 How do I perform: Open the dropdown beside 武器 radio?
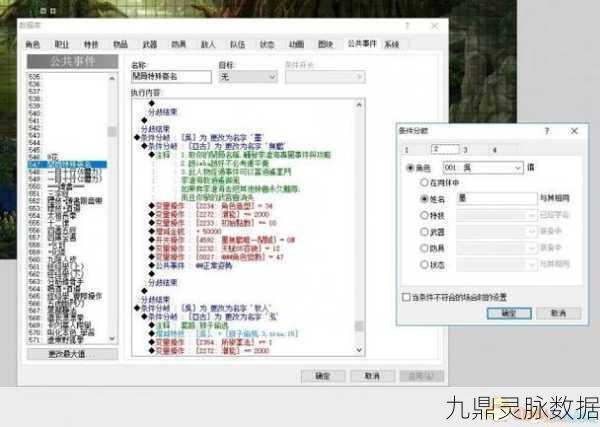tap(497, 232)
